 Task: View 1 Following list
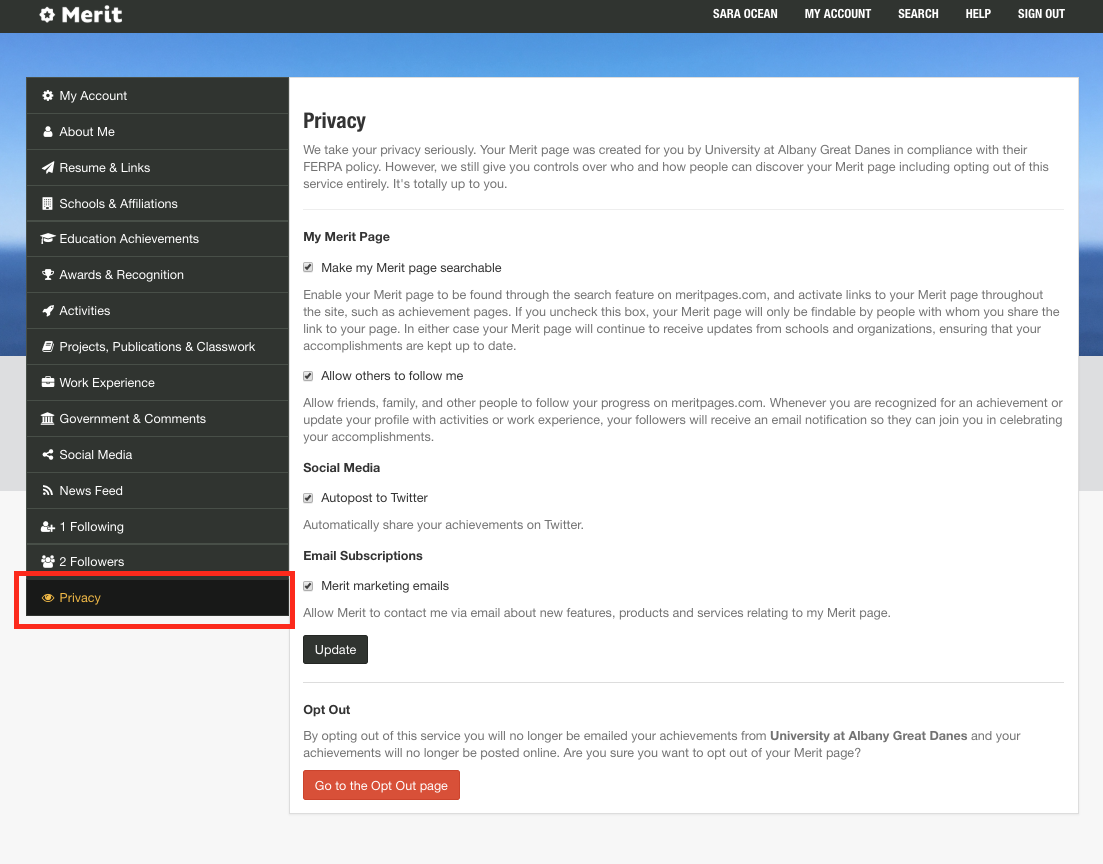(158, 526)
